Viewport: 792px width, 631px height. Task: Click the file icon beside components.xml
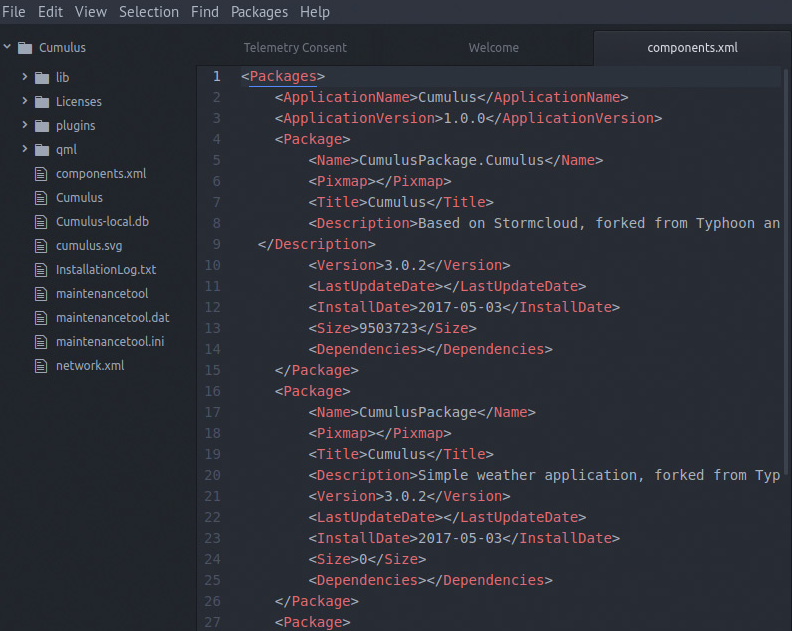coord(40,174)
